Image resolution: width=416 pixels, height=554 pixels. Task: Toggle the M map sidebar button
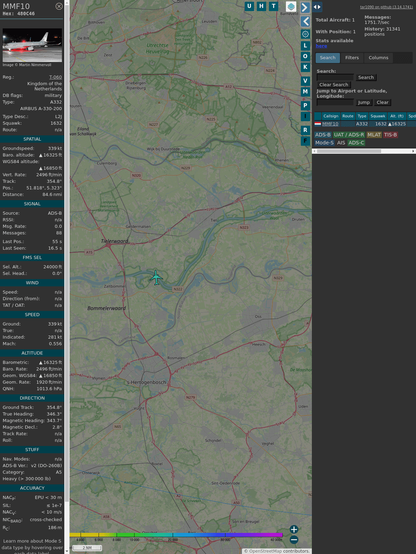[x=305, y=92]
